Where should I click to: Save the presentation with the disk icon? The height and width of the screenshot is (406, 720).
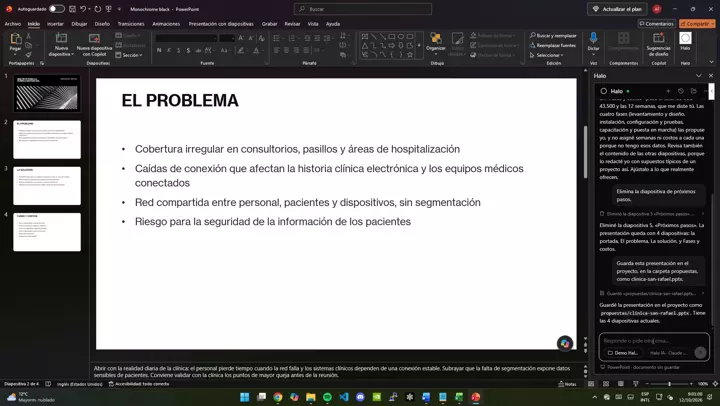[73, 9]
